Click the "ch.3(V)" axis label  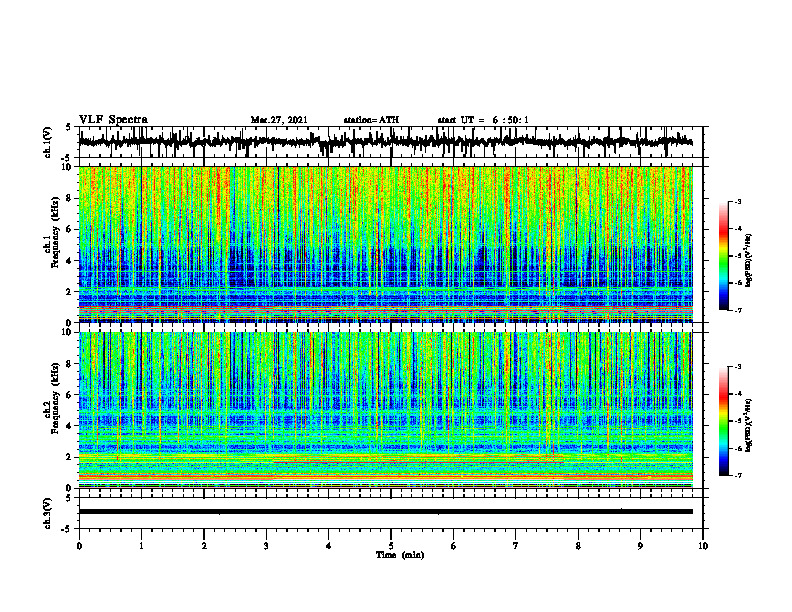click(x=48, y=513)
